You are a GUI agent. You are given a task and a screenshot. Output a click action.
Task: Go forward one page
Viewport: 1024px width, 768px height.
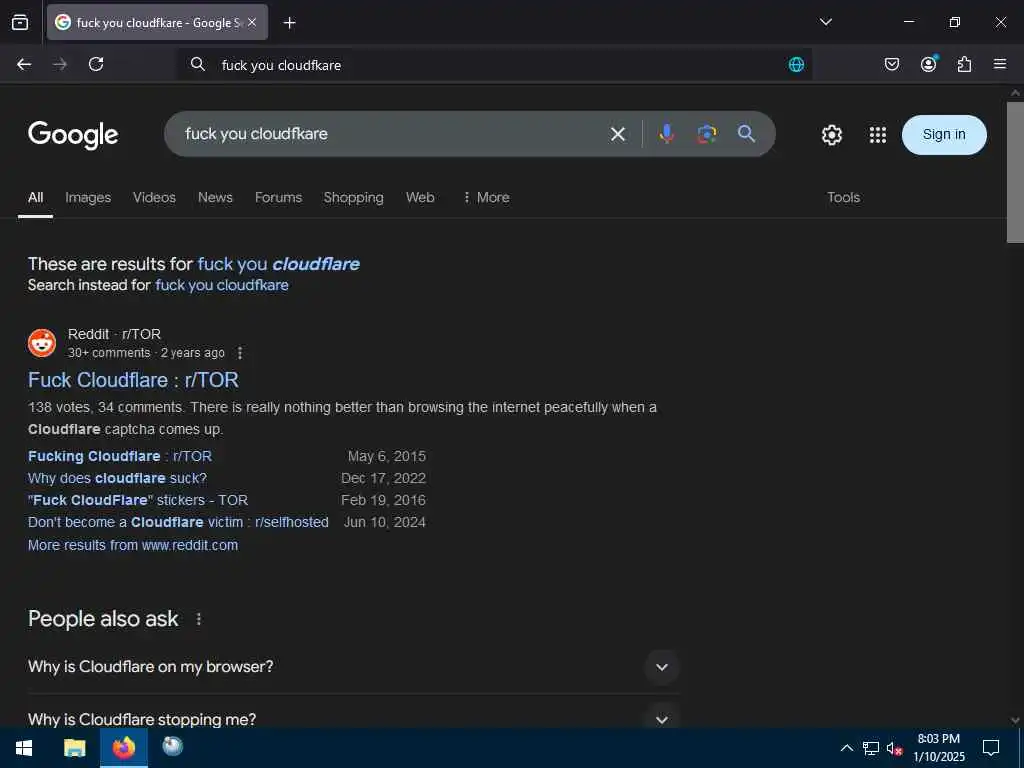[x=60, y=64]
